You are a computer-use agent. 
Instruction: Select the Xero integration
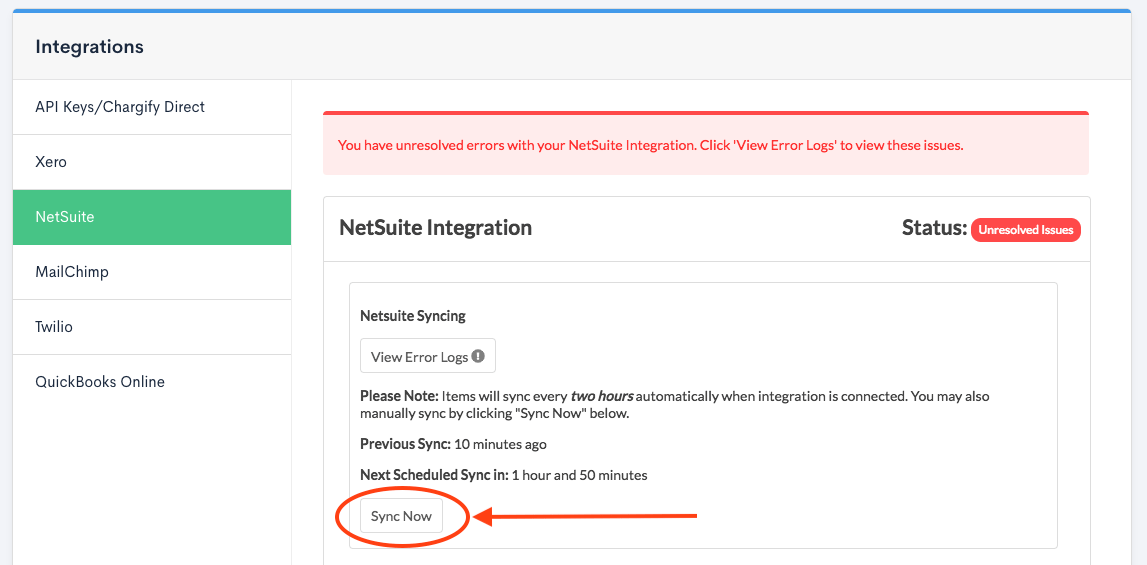click(x=152, y=162)
